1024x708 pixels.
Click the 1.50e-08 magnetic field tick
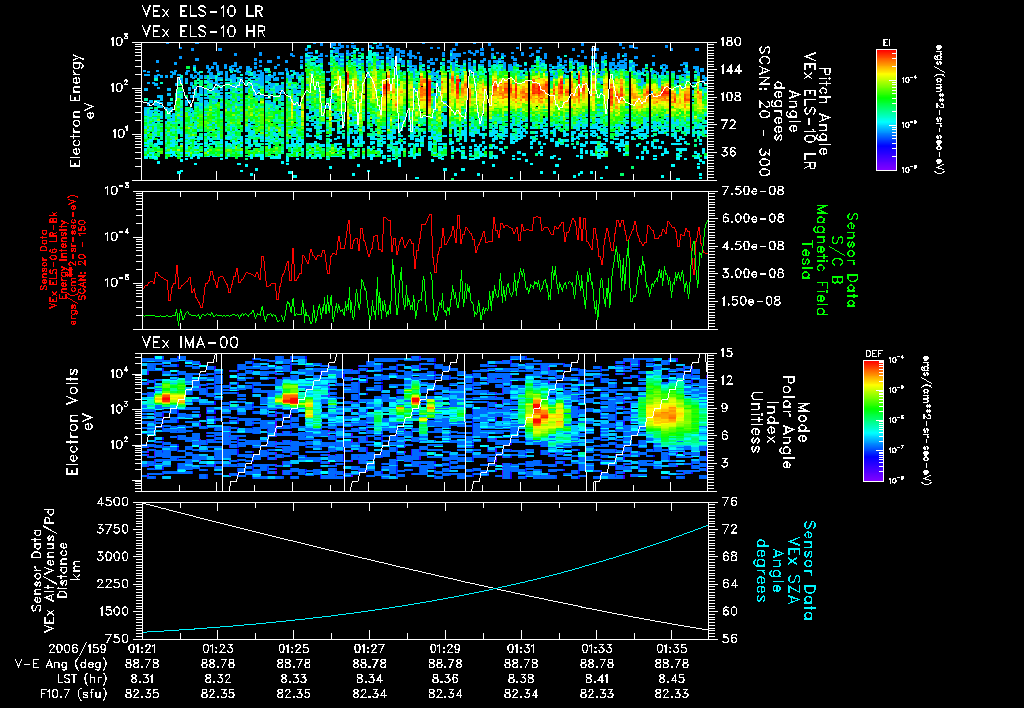click(752, 301)
